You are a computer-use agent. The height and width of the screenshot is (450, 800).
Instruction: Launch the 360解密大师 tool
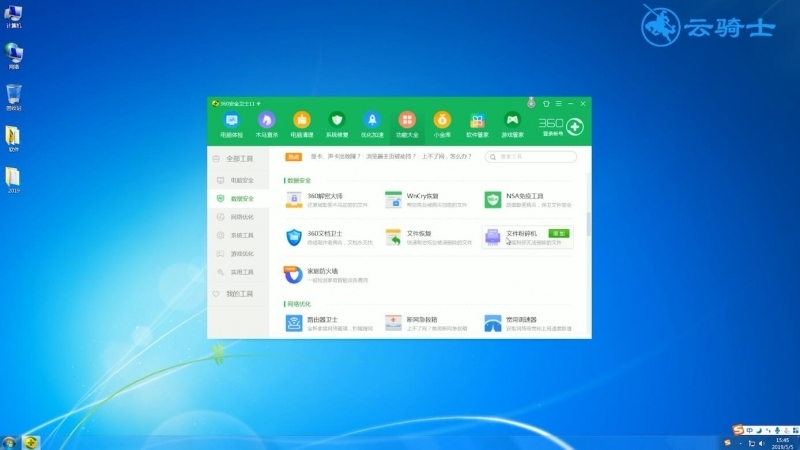(328, 199)
